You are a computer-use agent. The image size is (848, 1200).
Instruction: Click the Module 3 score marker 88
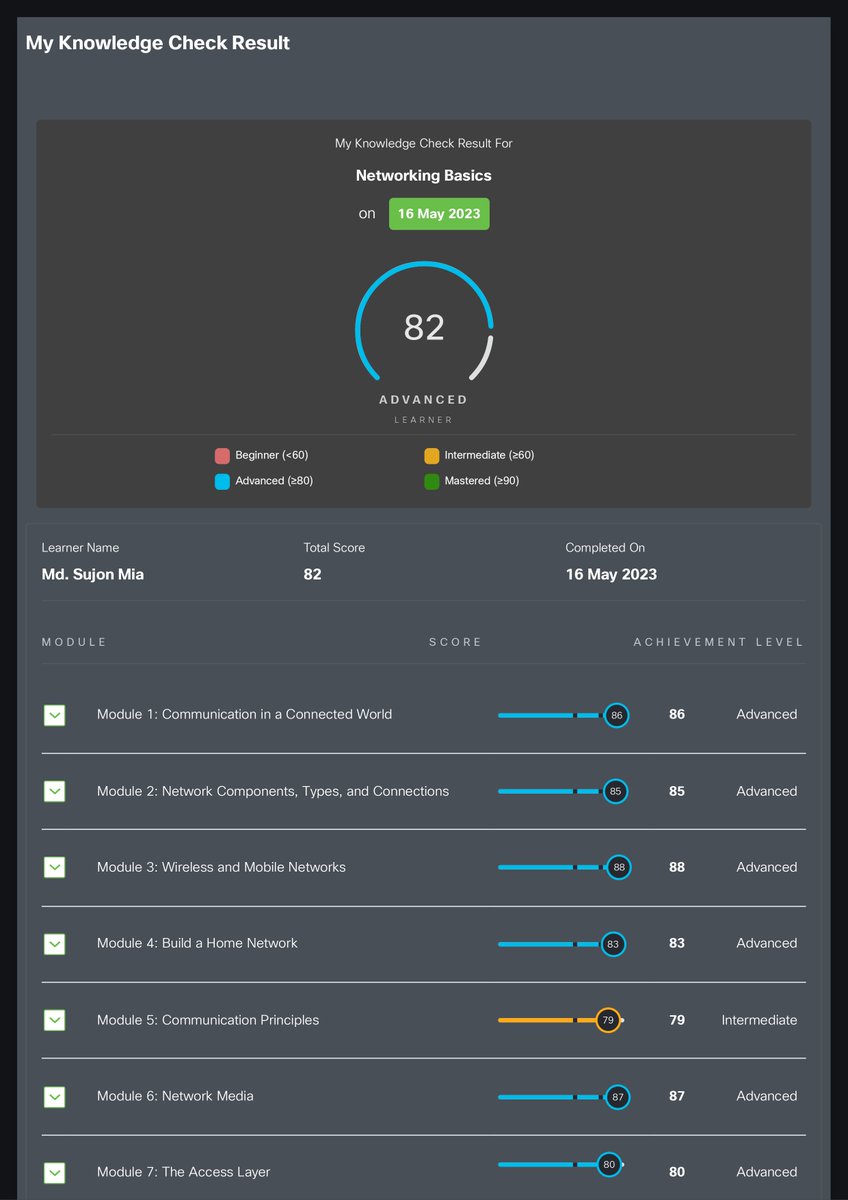point(619,867)
